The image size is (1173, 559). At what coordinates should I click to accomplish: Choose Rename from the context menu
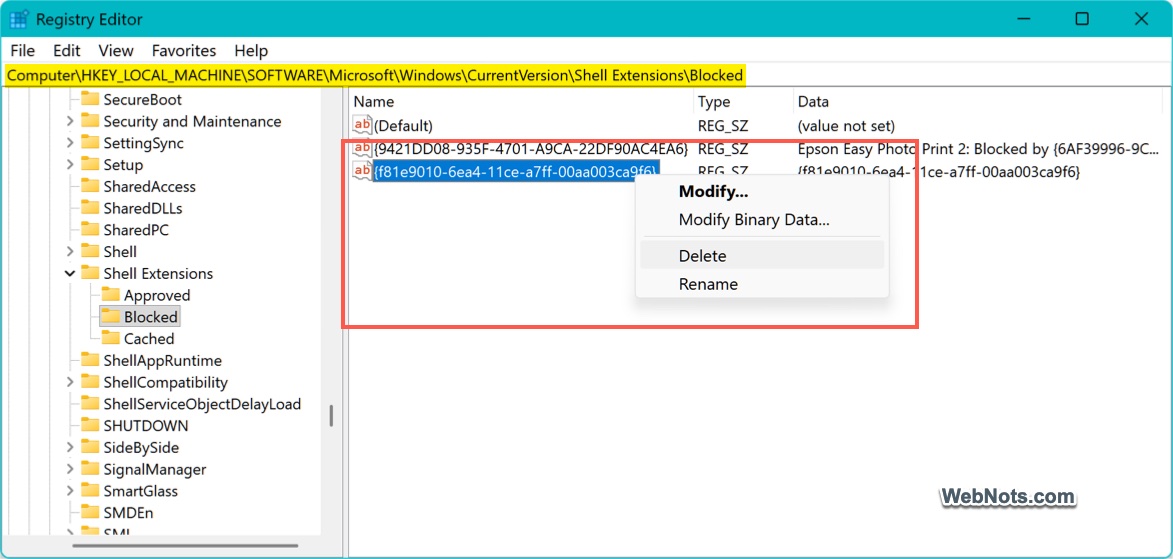[x=762, y=284]
